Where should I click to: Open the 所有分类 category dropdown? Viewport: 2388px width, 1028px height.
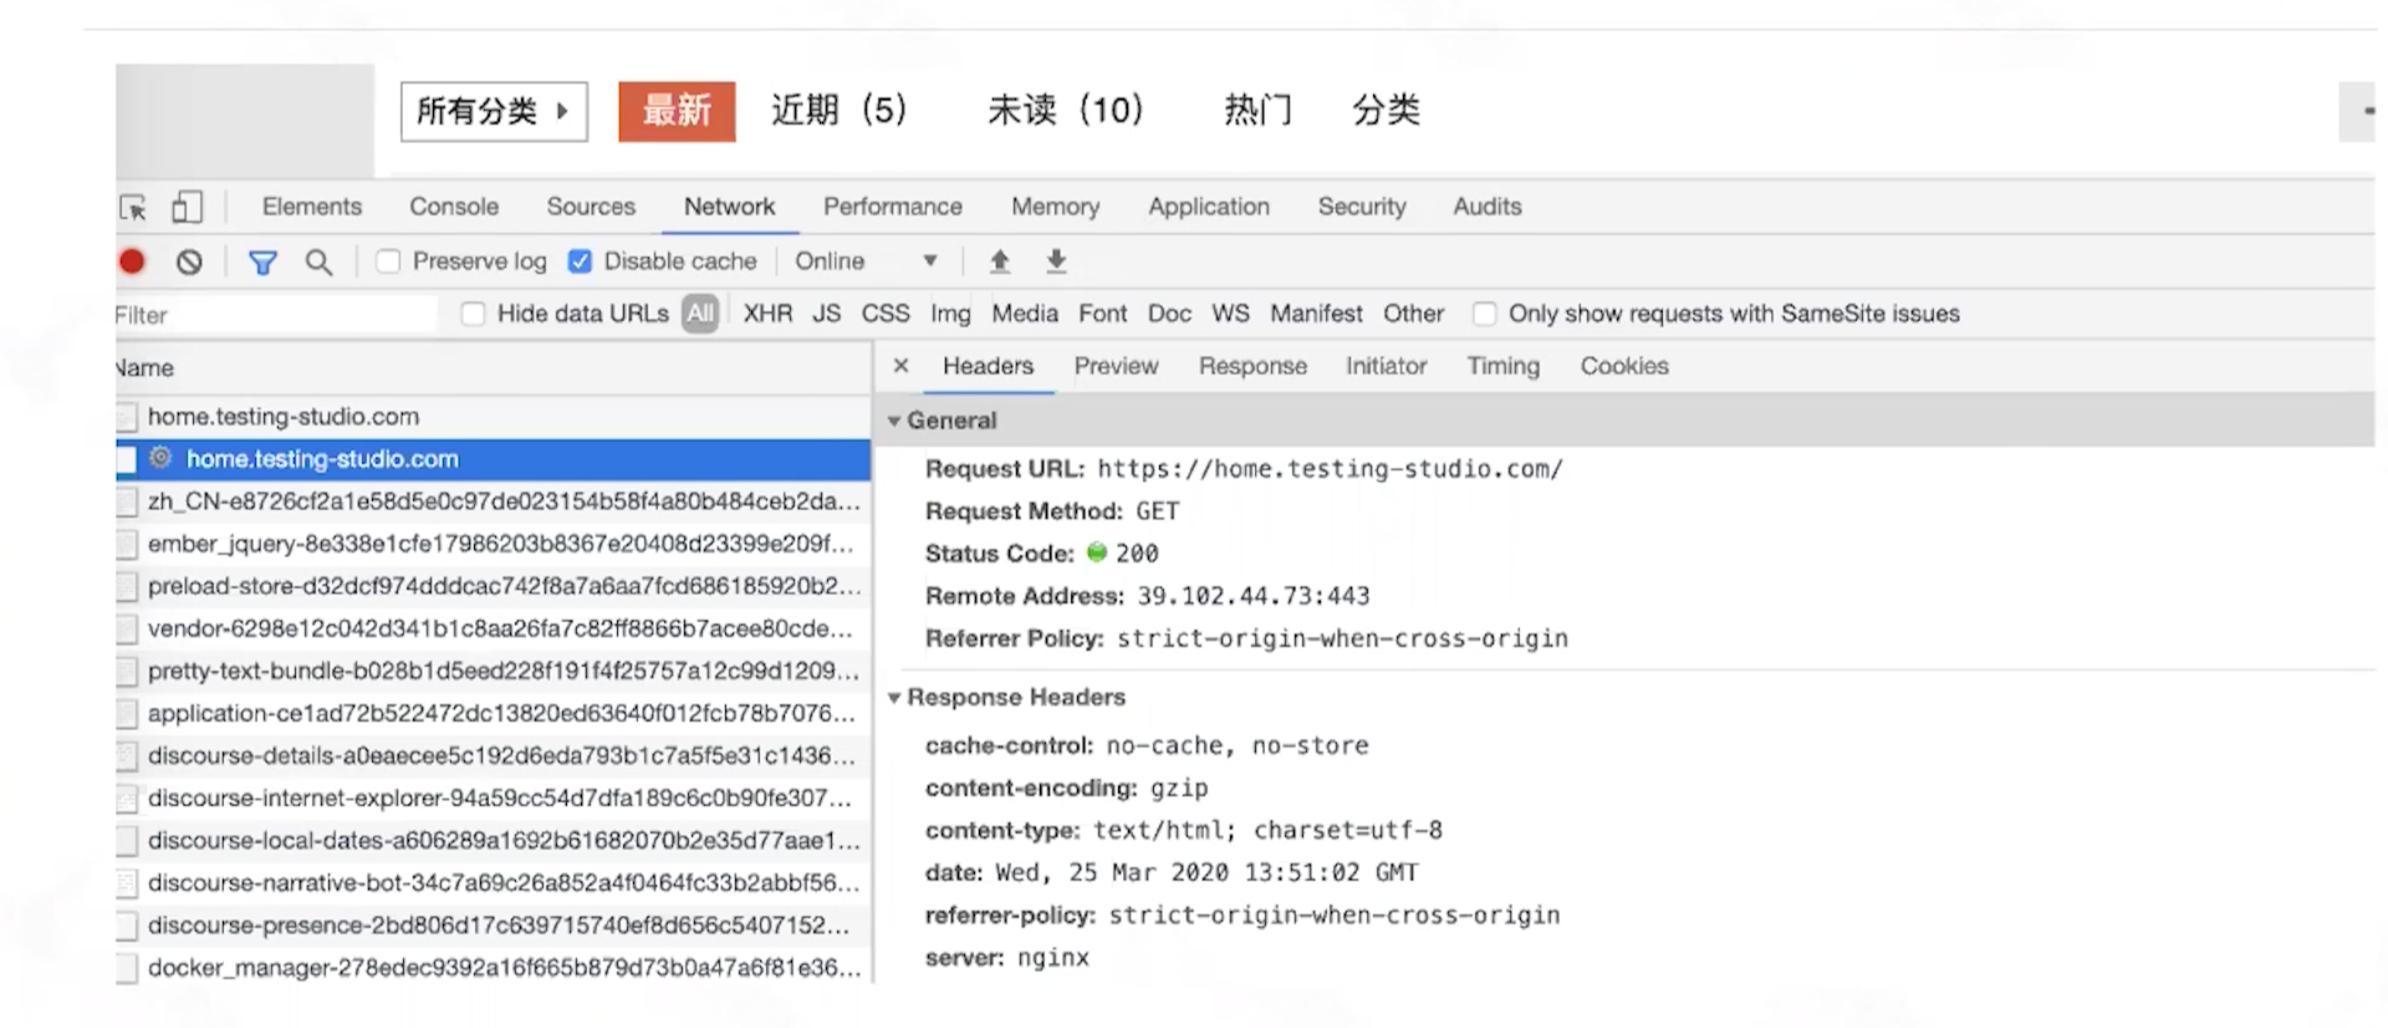494,111
